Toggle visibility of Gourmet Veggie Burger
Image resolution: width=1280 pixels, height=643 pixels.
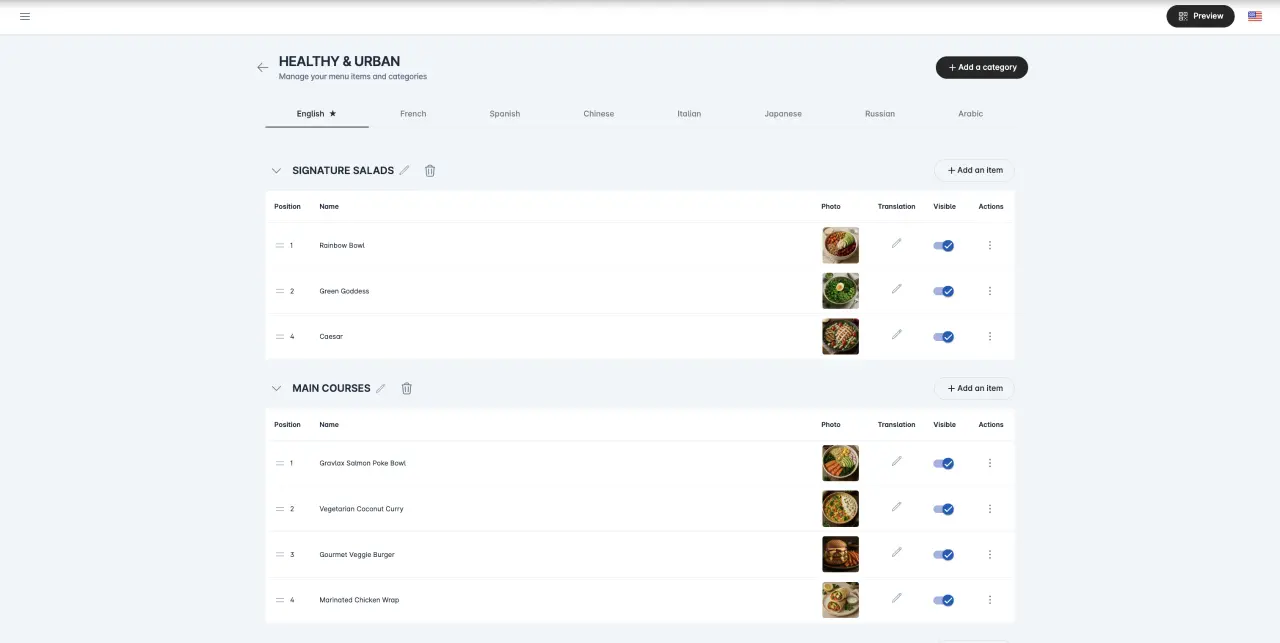(944, 555)
